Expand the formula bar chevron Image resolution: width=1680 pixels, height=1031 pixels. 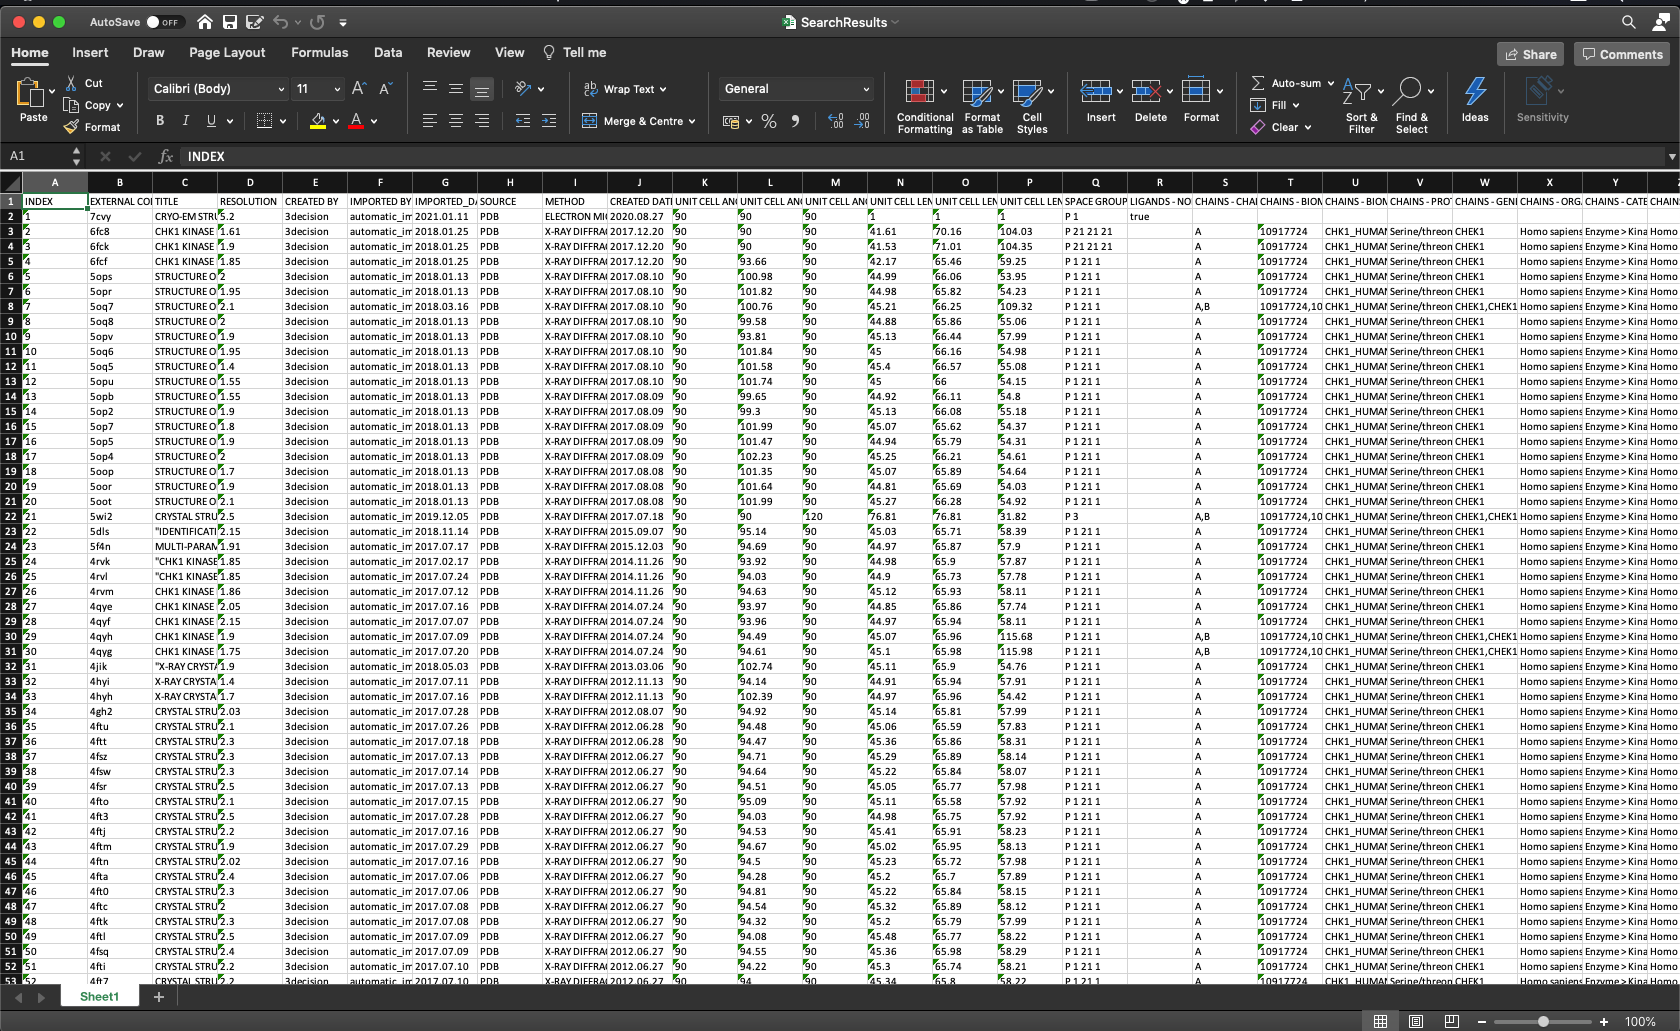(x=1672, y=156)
